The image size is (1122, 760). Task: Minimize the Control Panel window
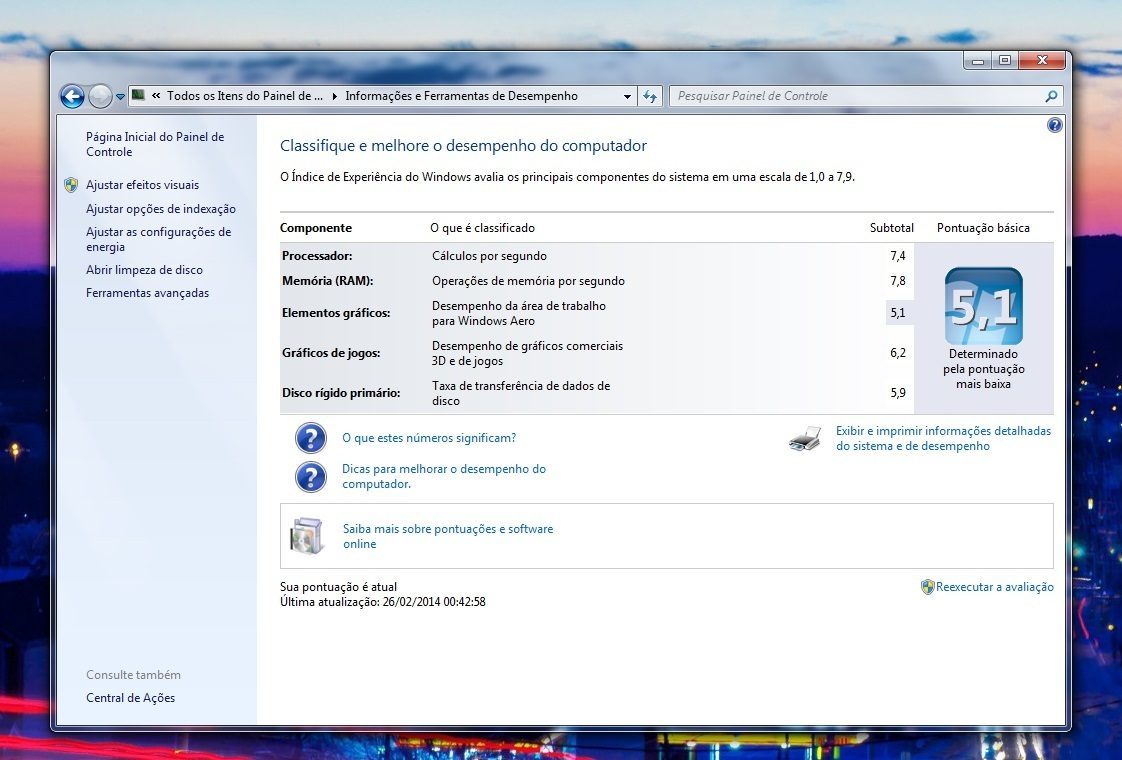[x=978, y=62]
